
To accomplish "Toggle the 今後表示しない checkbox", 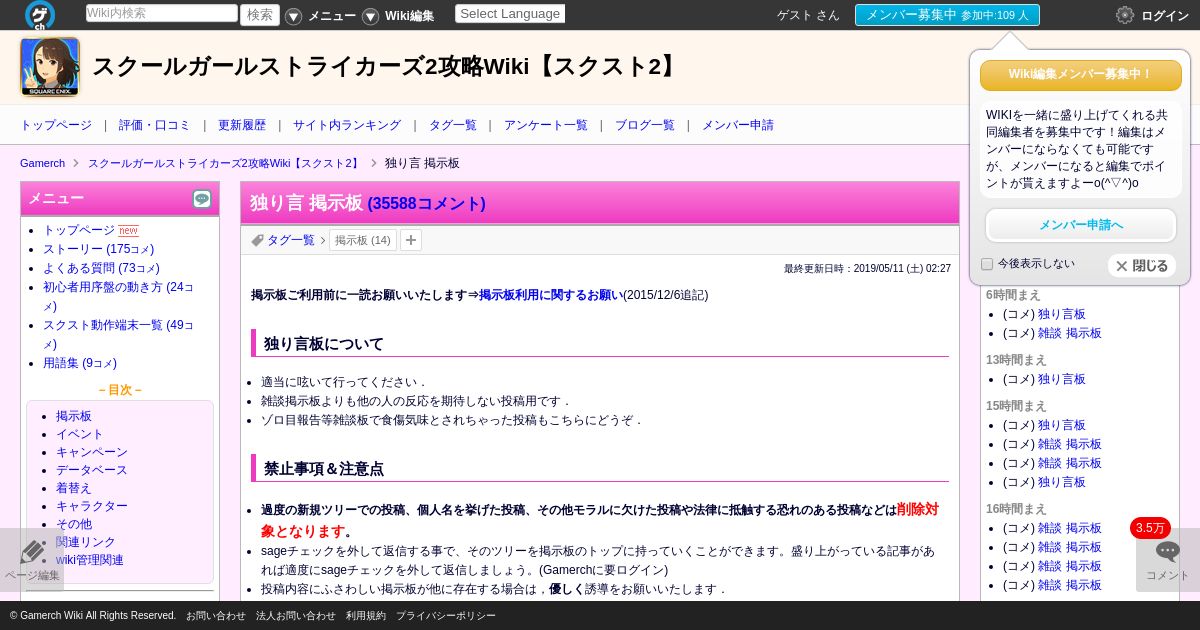I will click(x=987, y=264).
